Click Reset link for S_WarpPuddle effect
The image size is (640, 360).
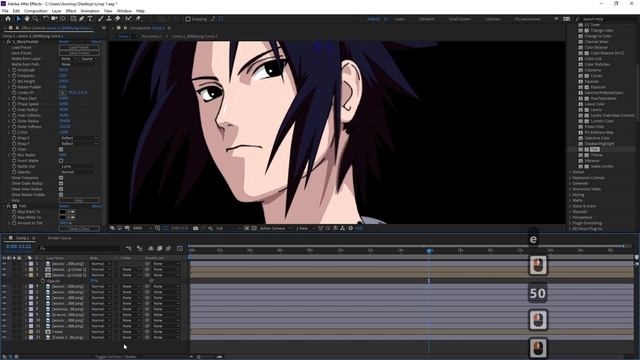point(64,42)
